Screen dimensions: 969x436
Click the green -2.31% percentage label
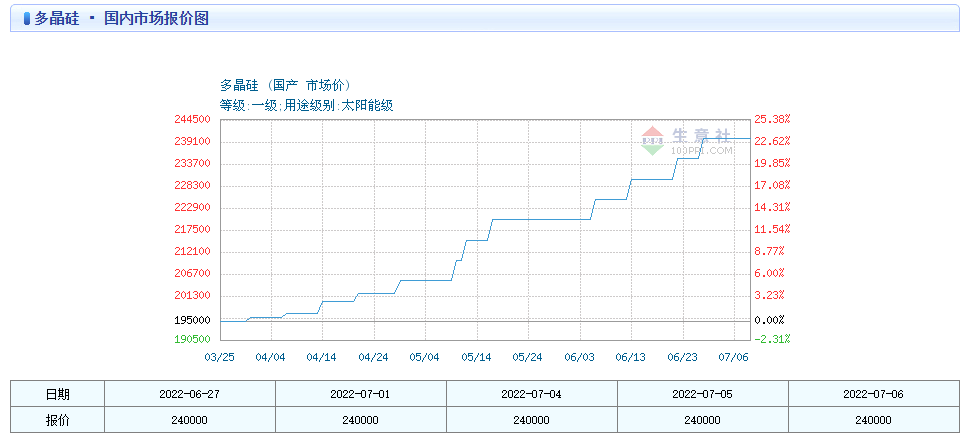point(772,339)
